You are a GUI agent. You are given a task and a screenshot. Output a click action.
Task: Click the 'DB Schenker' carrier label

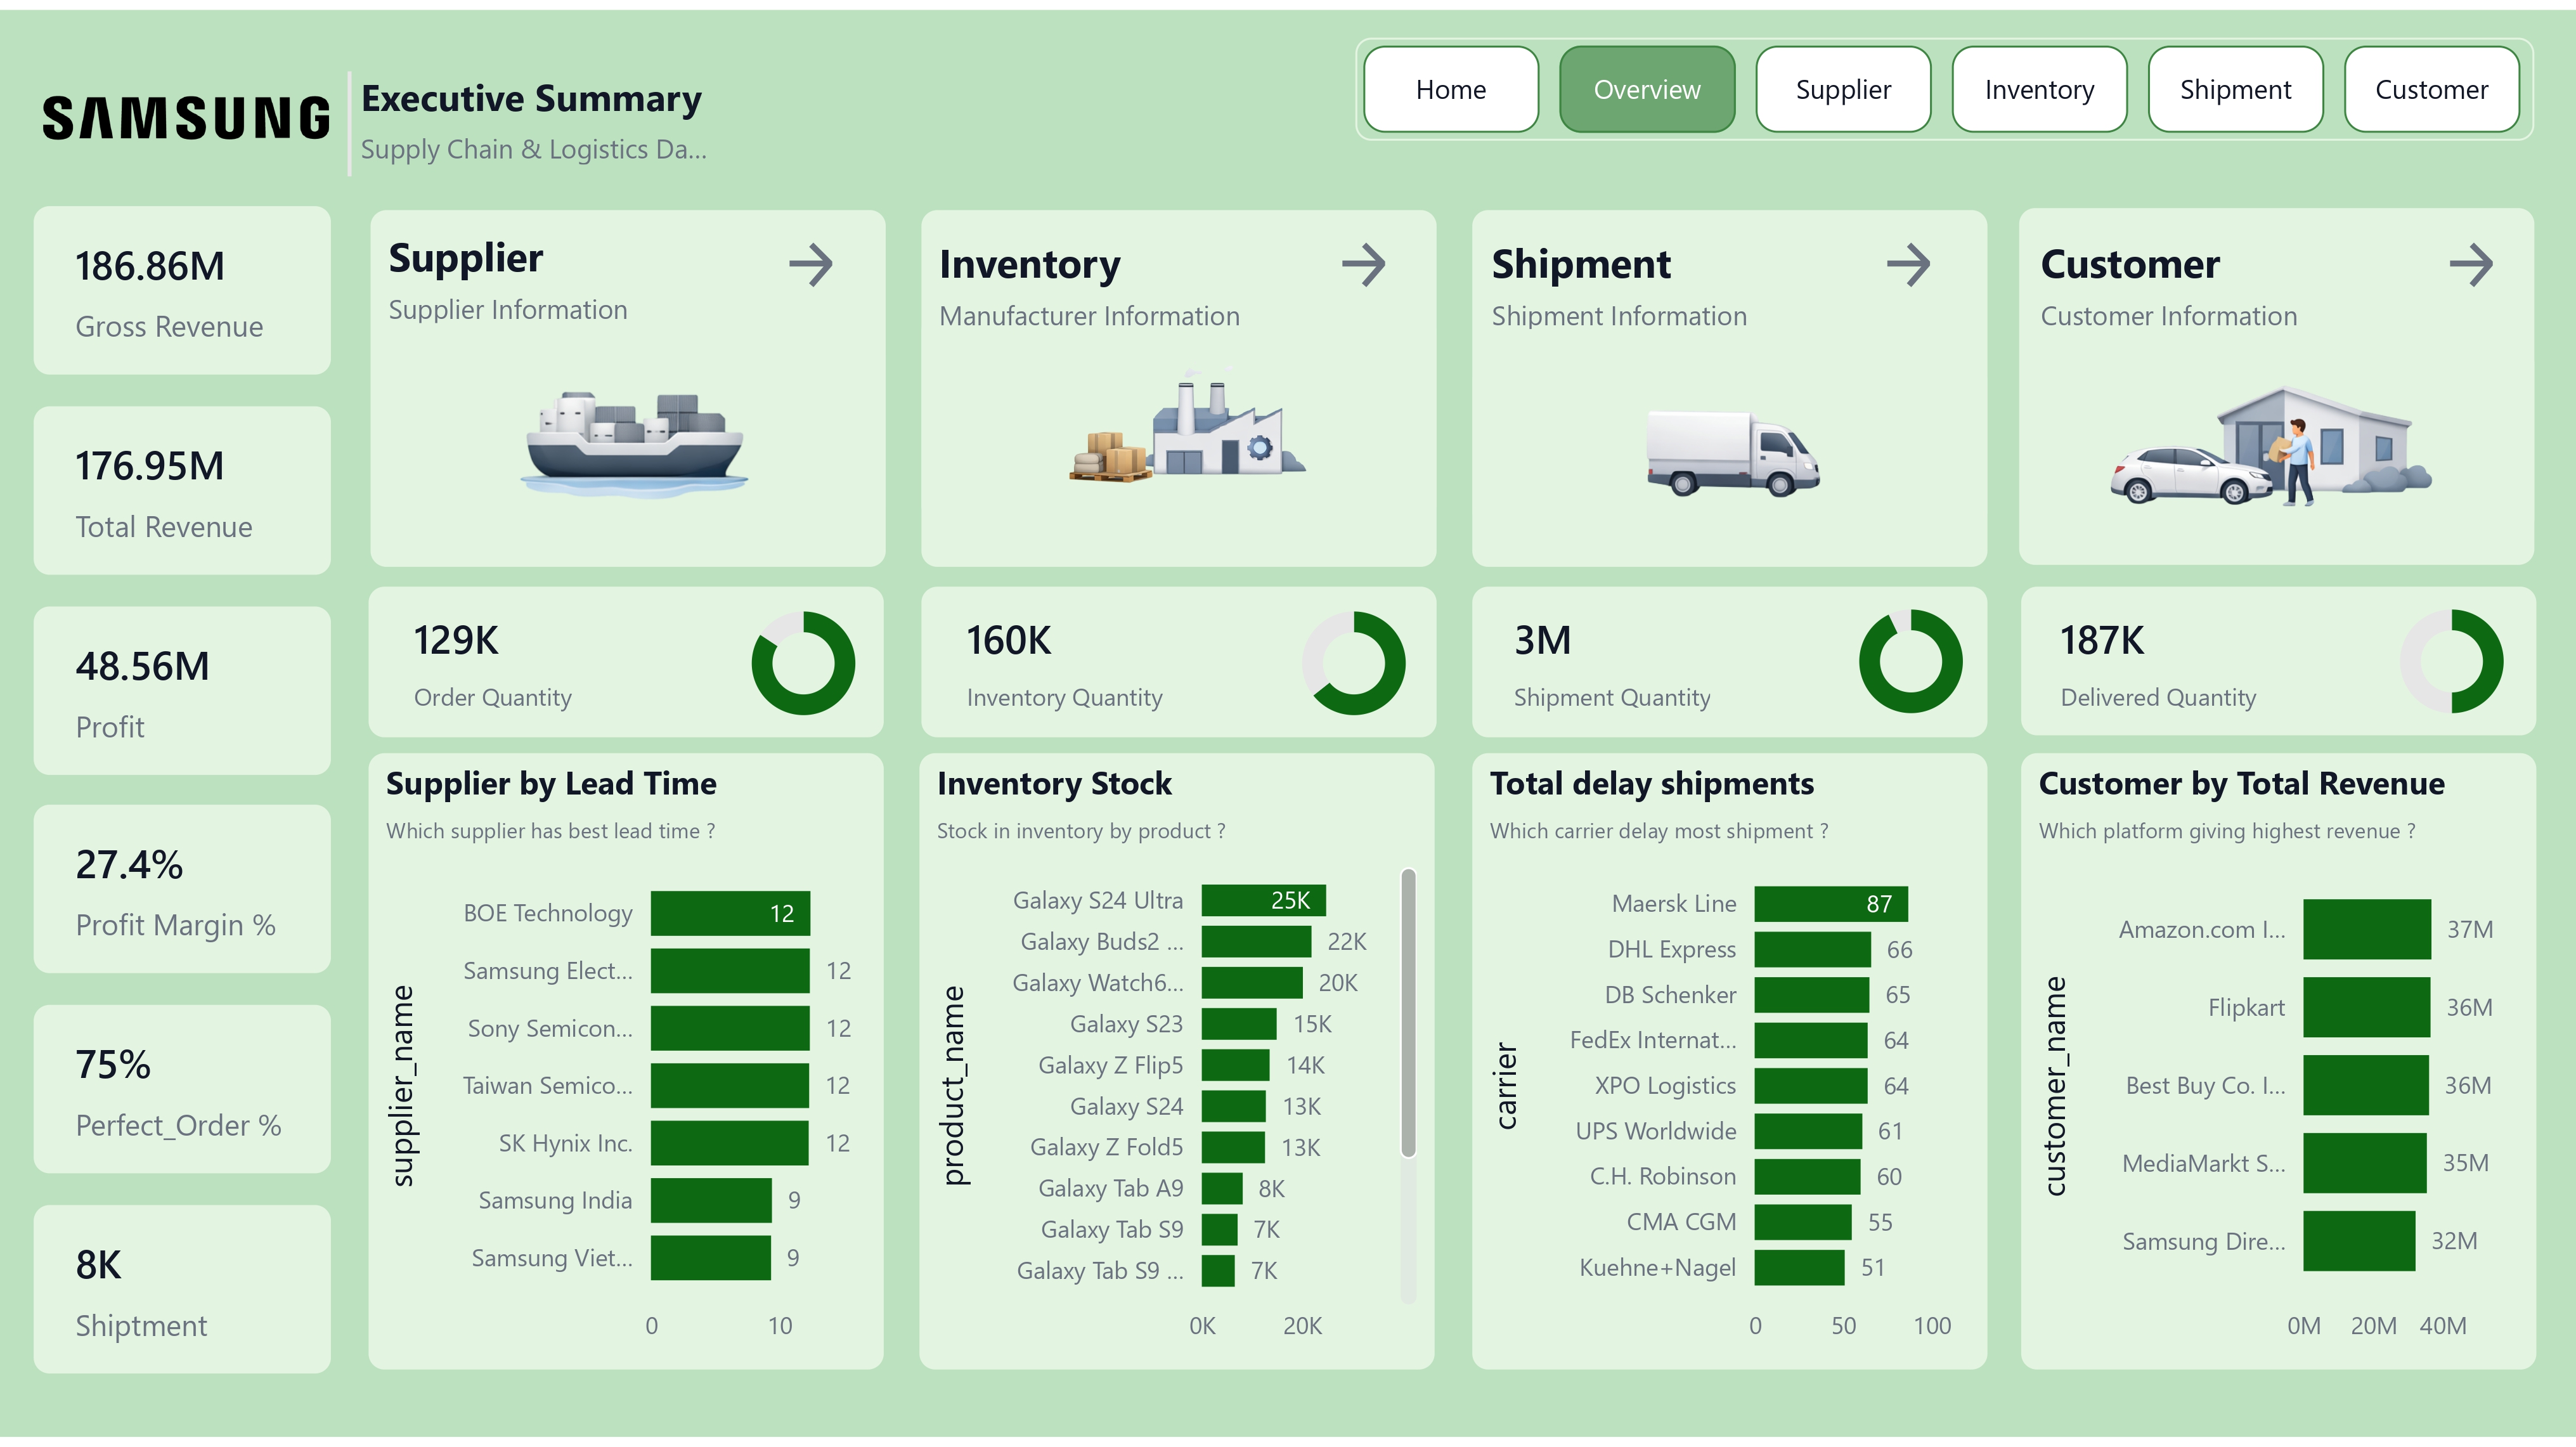(1670, 995)
